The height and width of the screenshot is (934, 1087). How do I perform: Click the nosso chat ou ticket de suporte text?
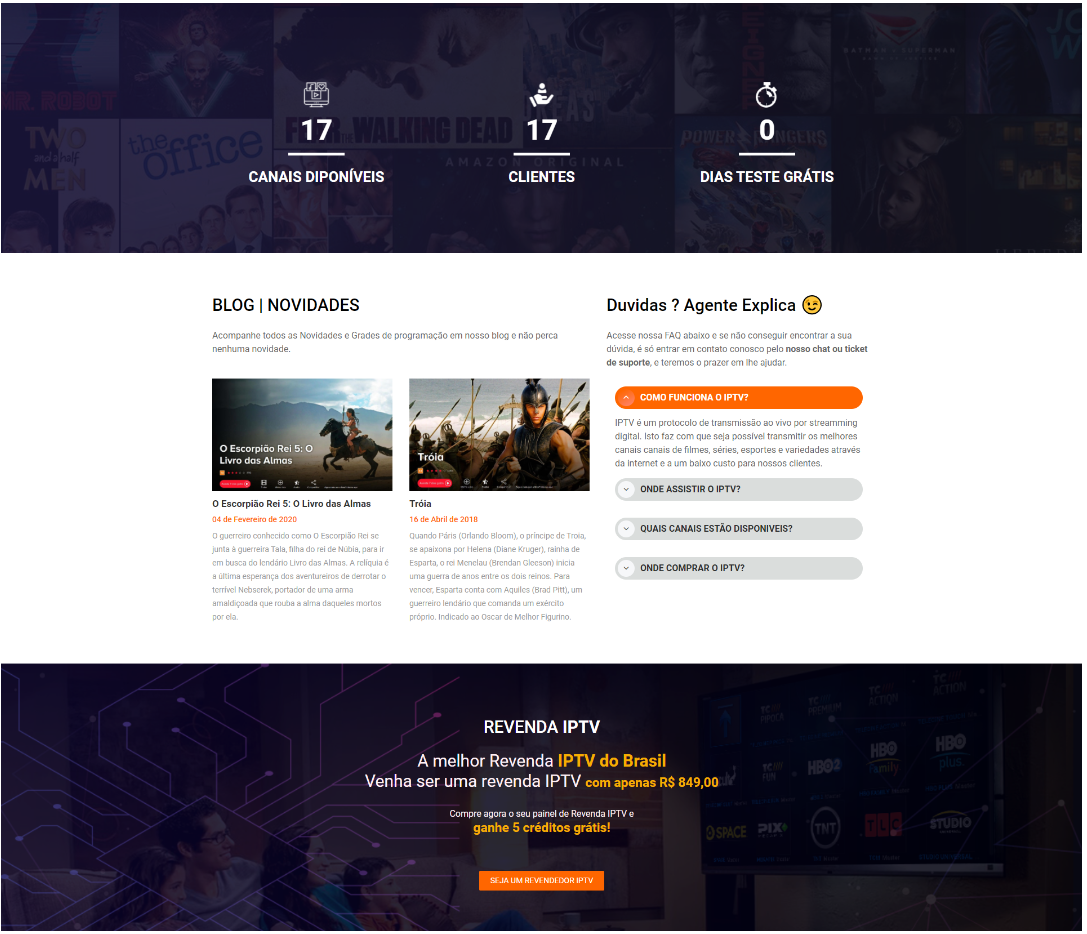point(737,356)
